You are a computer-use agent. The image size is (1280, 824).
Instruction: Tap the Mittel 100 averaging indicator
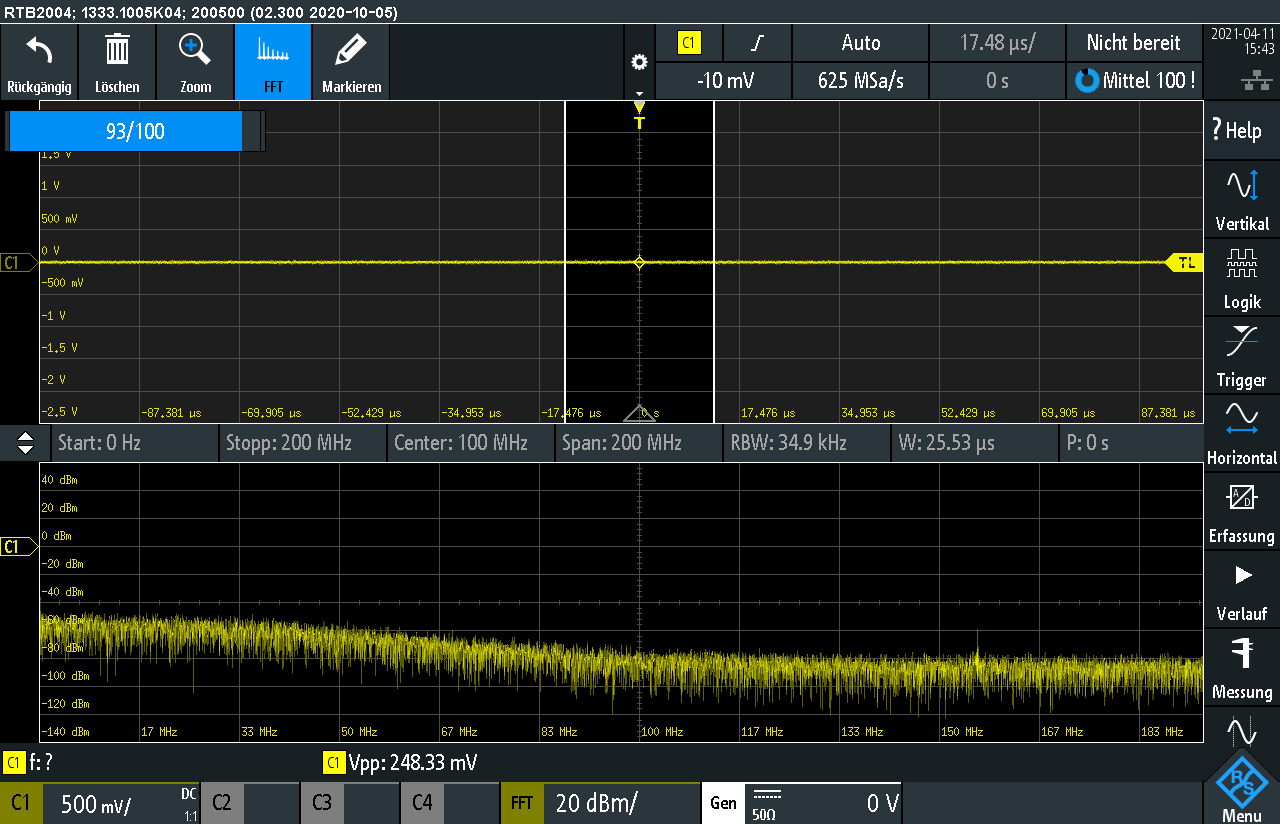(x=1133, y=81)
